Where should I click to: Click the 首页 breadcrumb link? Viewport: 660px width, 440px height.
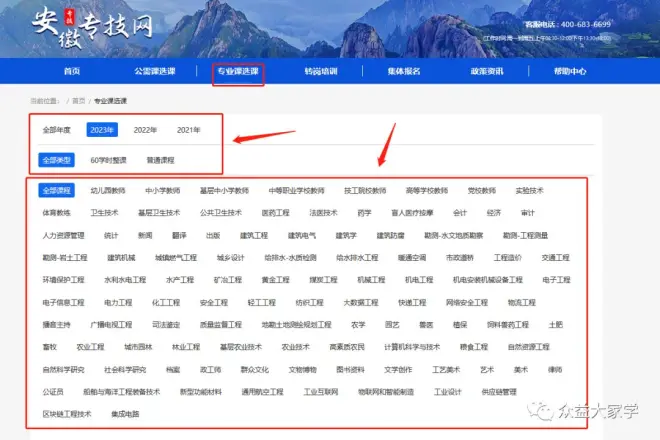click(78, 101)
